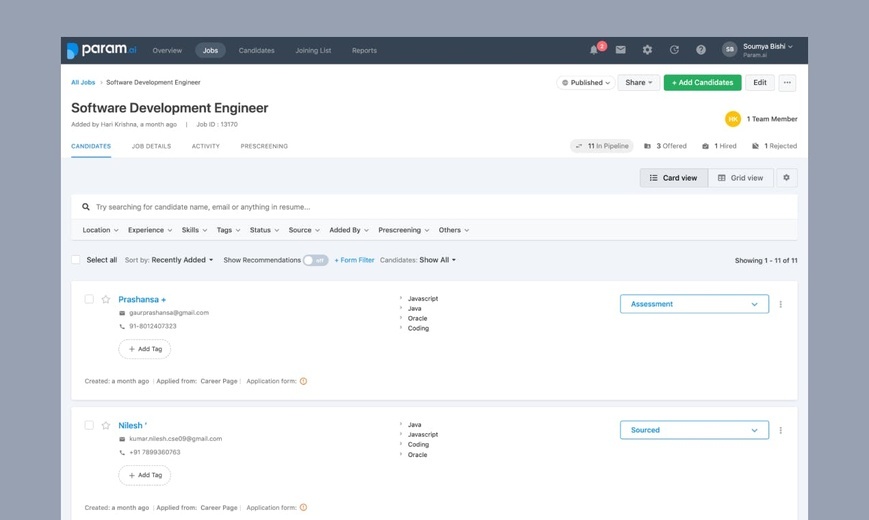Click the HK team member avatar
Screen dimensions: 869x520
733,119
